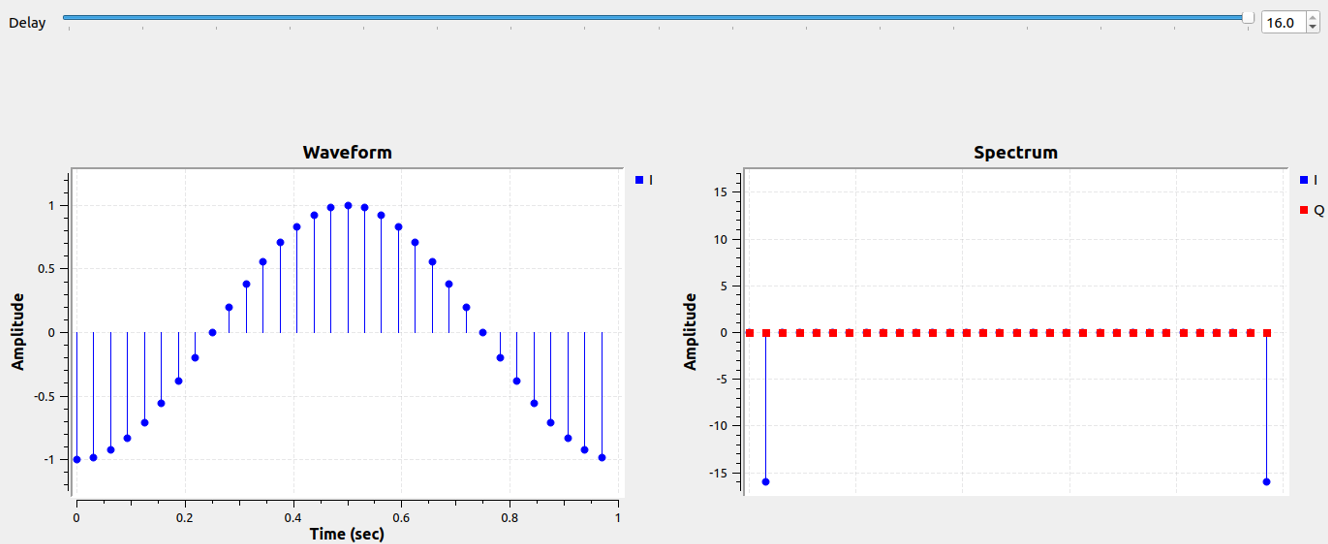Click the Waveform peak sample at 0.5 sec
1328x544 pixels.
[347, 205]
